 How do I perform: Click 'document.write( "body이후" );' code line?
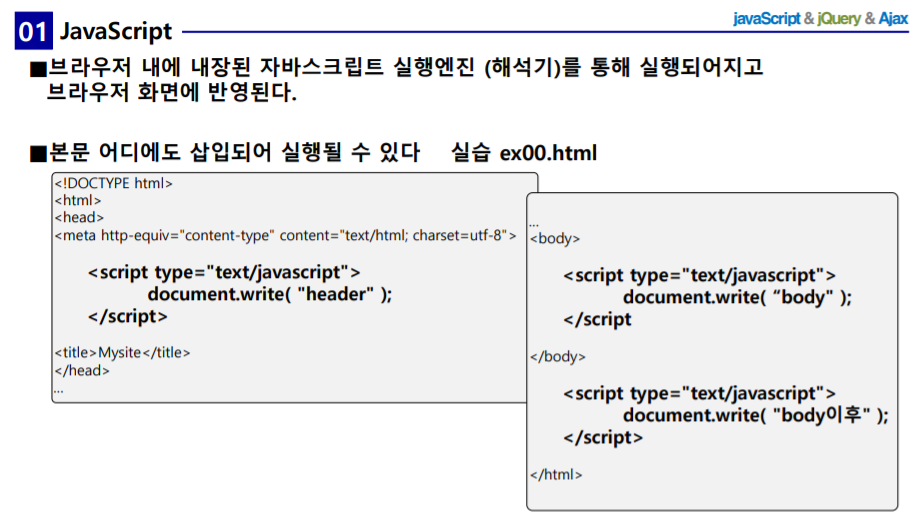(x=755, y=415)
